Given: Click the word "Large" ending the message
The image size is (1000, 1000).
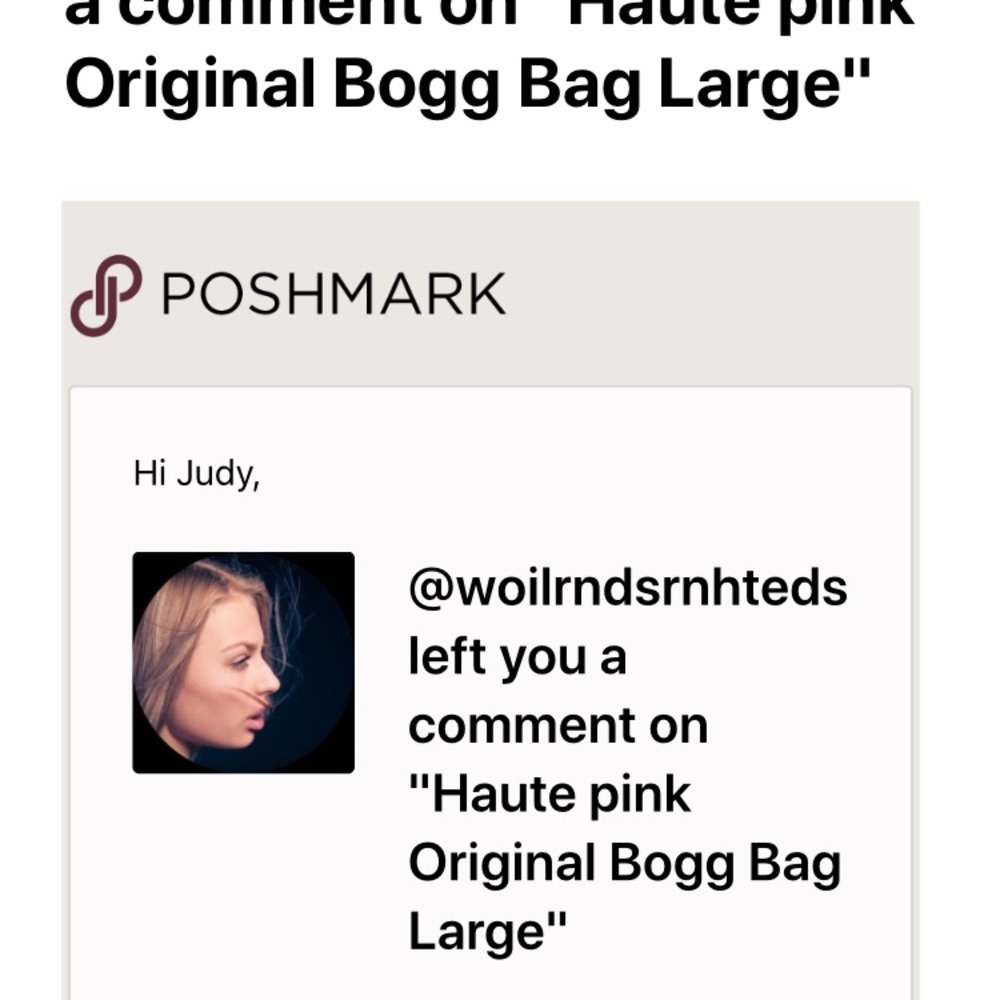Looking at the screenshot, I should [476, 932].
